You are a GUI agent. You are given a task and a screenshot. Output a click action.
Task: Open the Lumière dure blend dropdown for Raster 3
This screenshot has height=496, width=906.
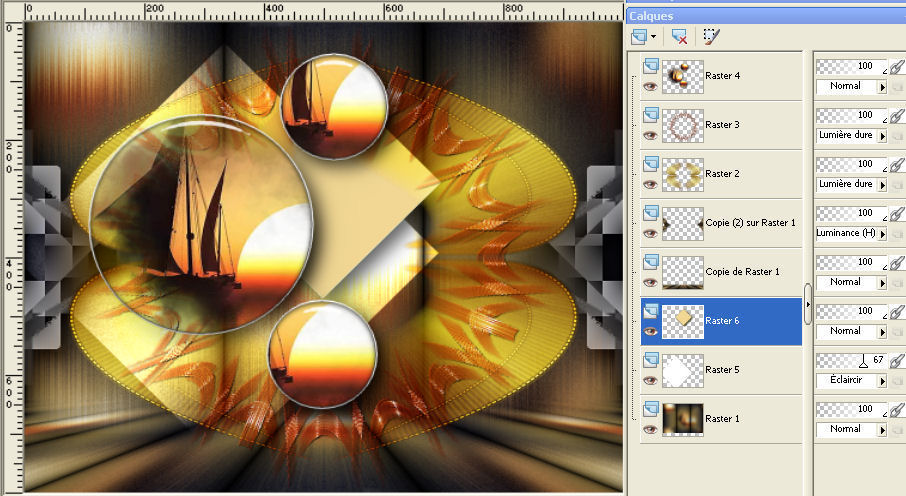pos(882,136)
